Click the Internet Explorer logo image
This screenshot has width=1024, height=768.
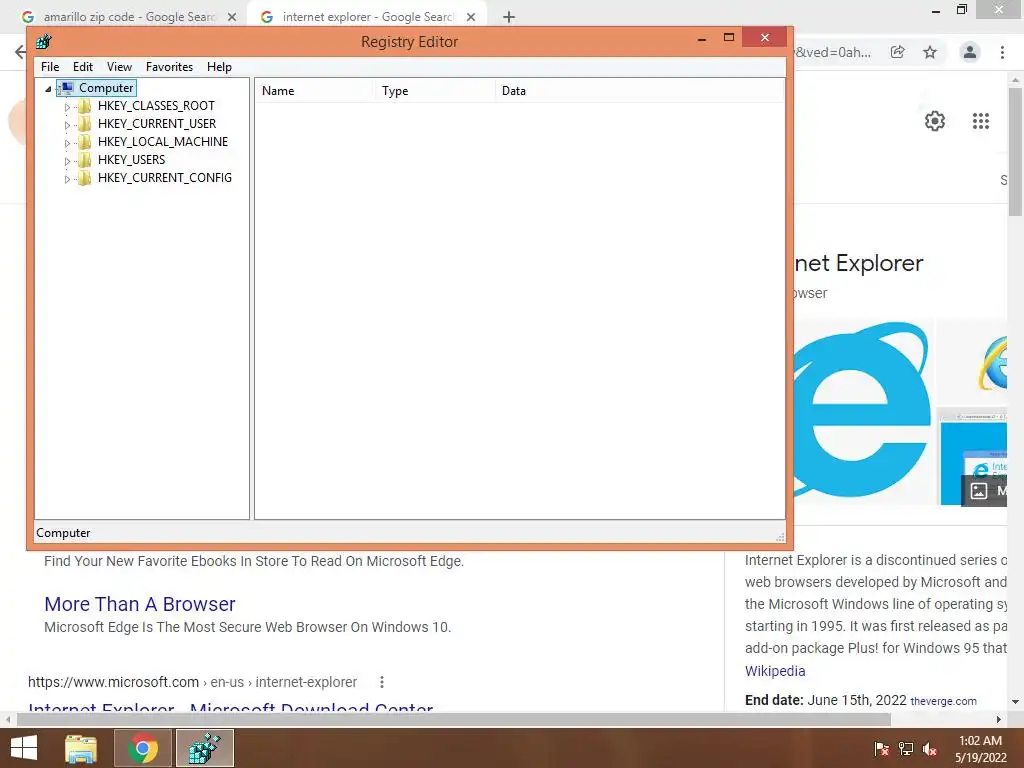(862, 411)
